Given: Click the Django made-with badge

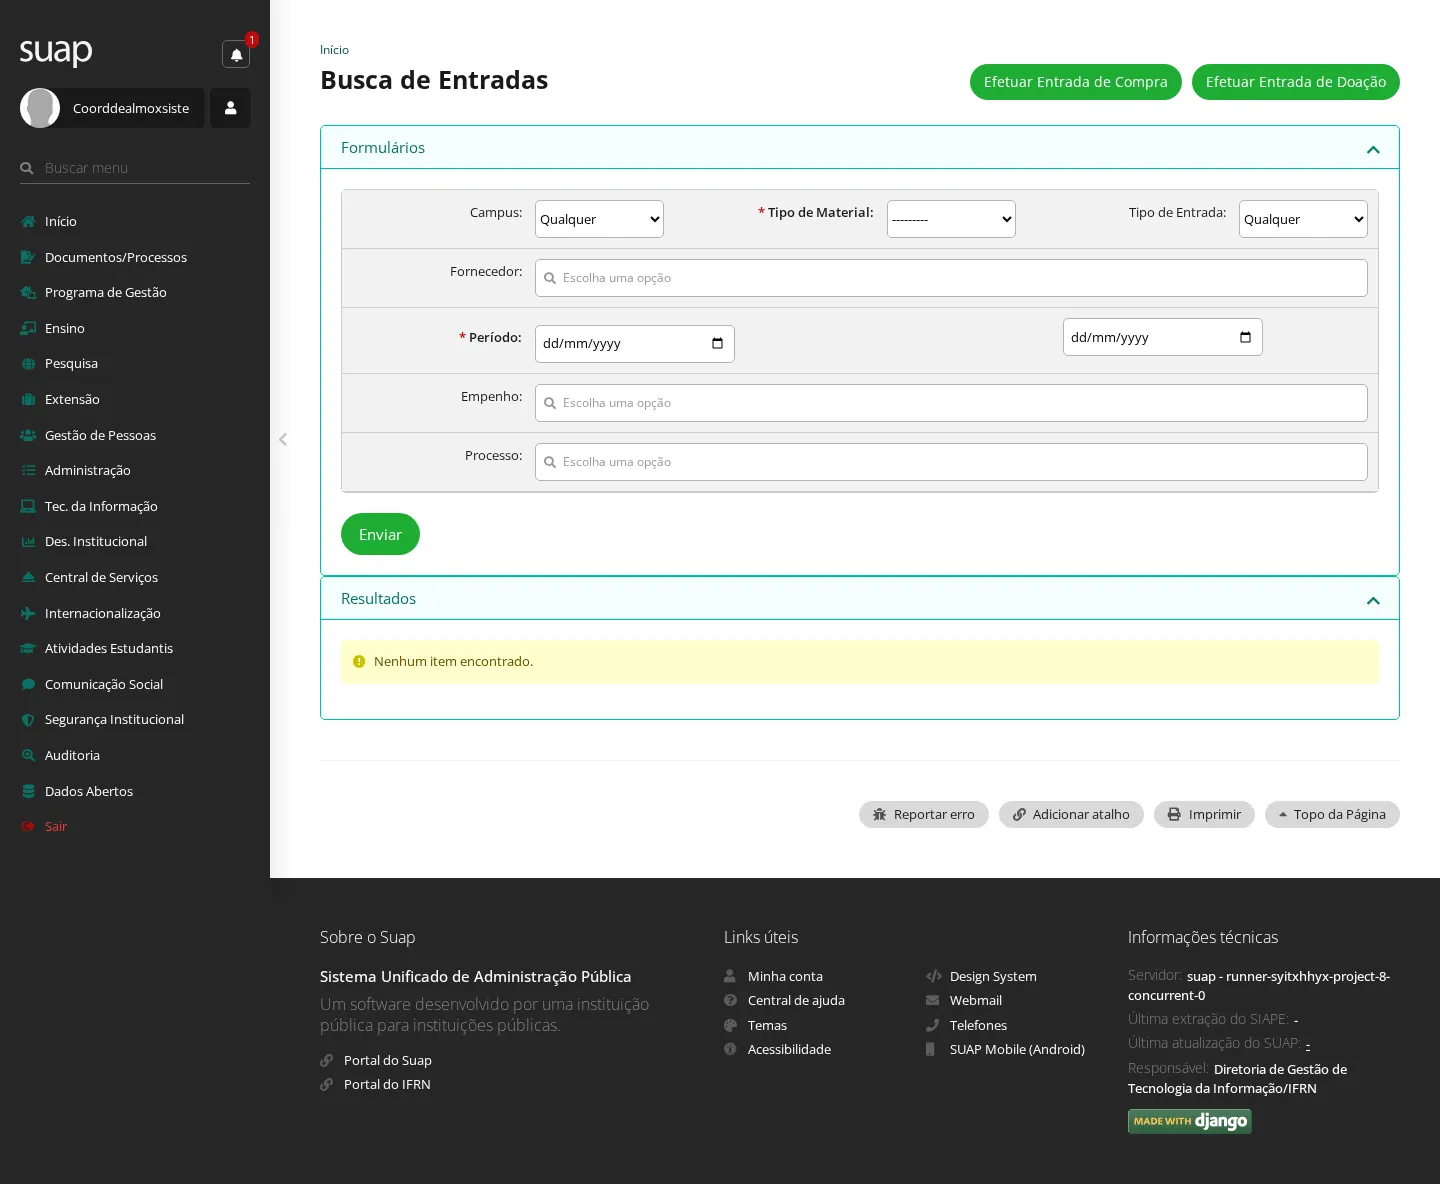Looking at the screenshot, I should click(1190, 1121).
